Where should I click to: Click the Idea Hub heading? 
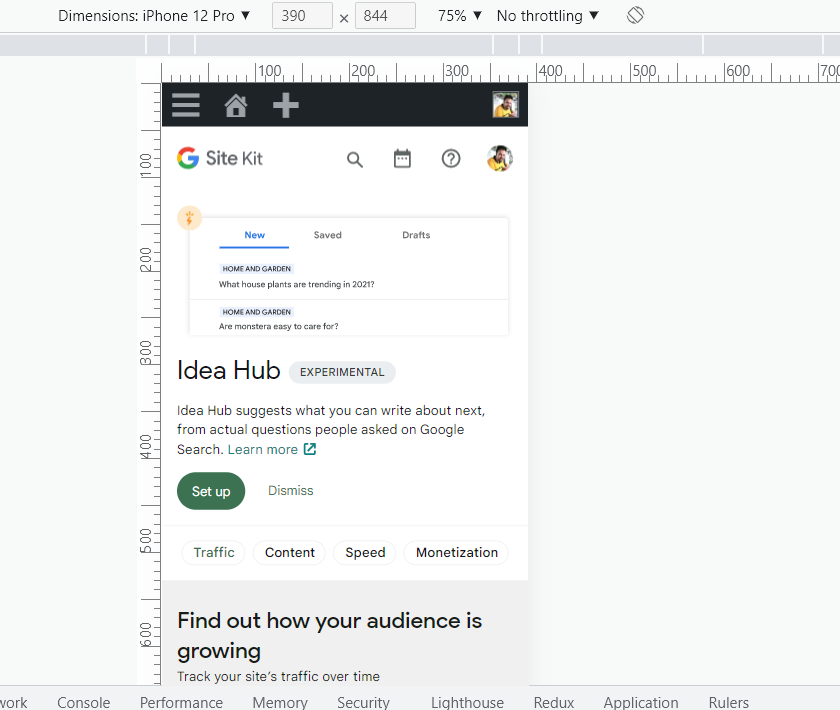228,370
